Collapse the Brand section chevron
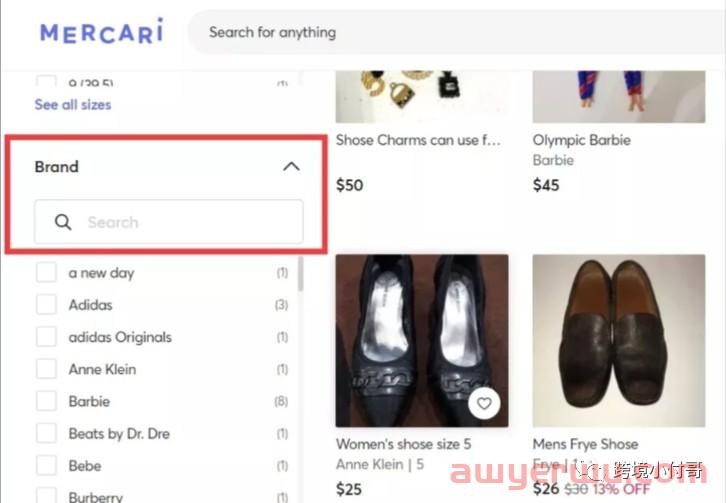Screen dimensions: 726x503 click(x=291, y=166)
